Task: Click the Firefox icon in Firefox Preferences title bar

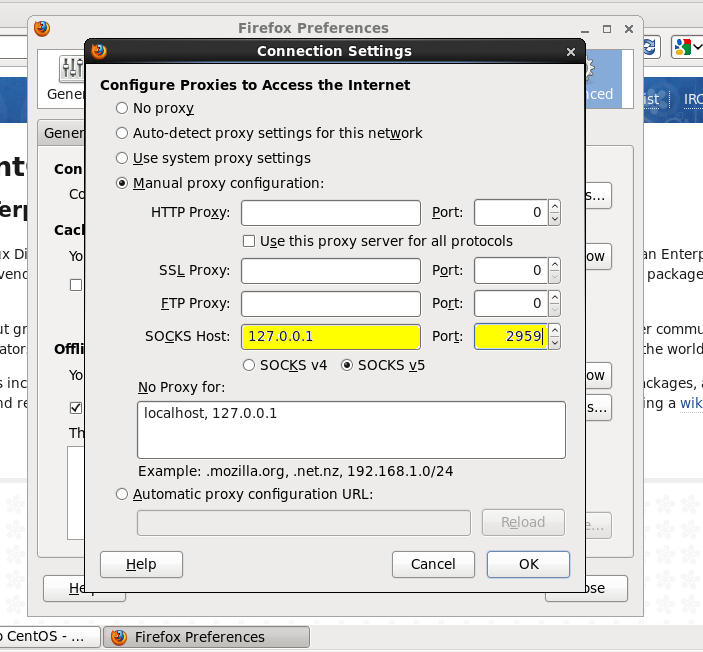Action: (x=42, y=28)
